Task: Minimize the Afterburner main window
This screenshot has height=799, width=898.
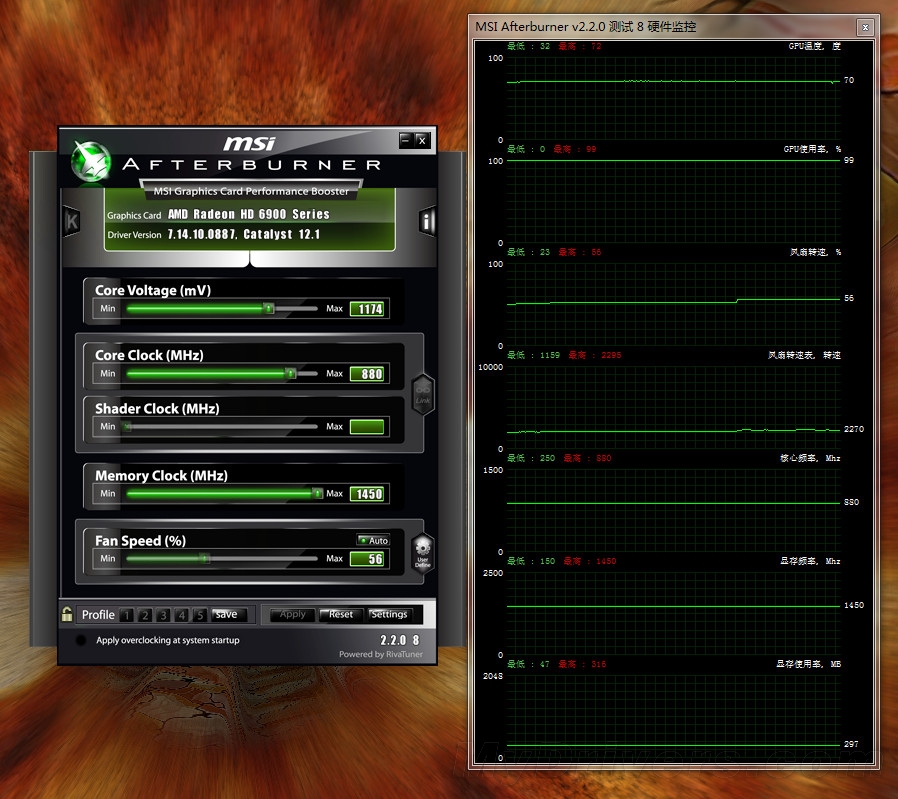Action: tap(406, 140)
